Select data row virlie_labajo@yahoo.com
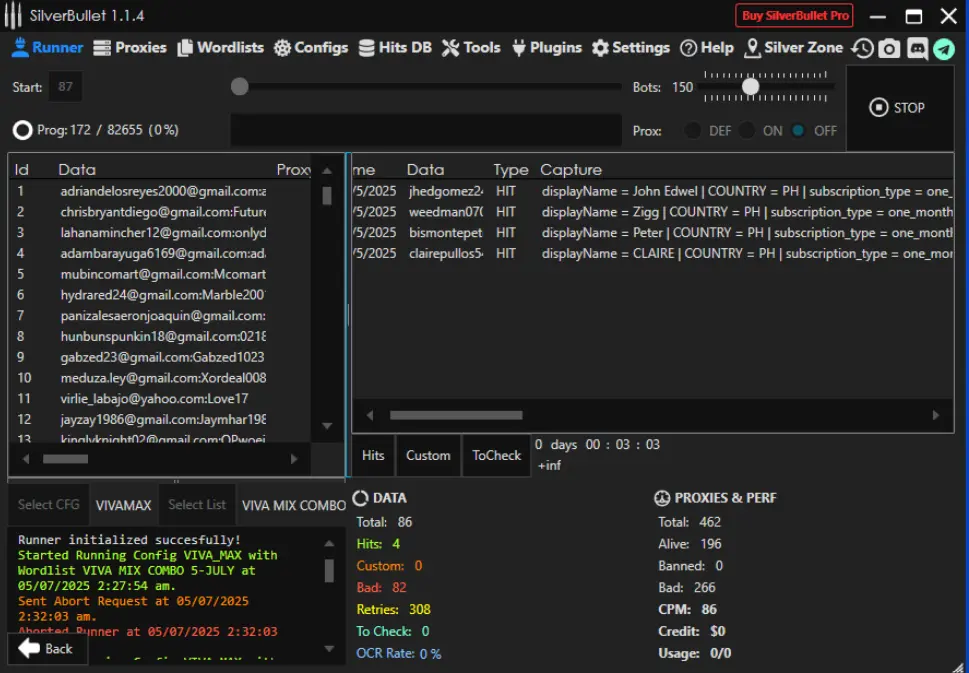This screenshot has height=673, width=969. pyautogui.click(x=159, y=399)
